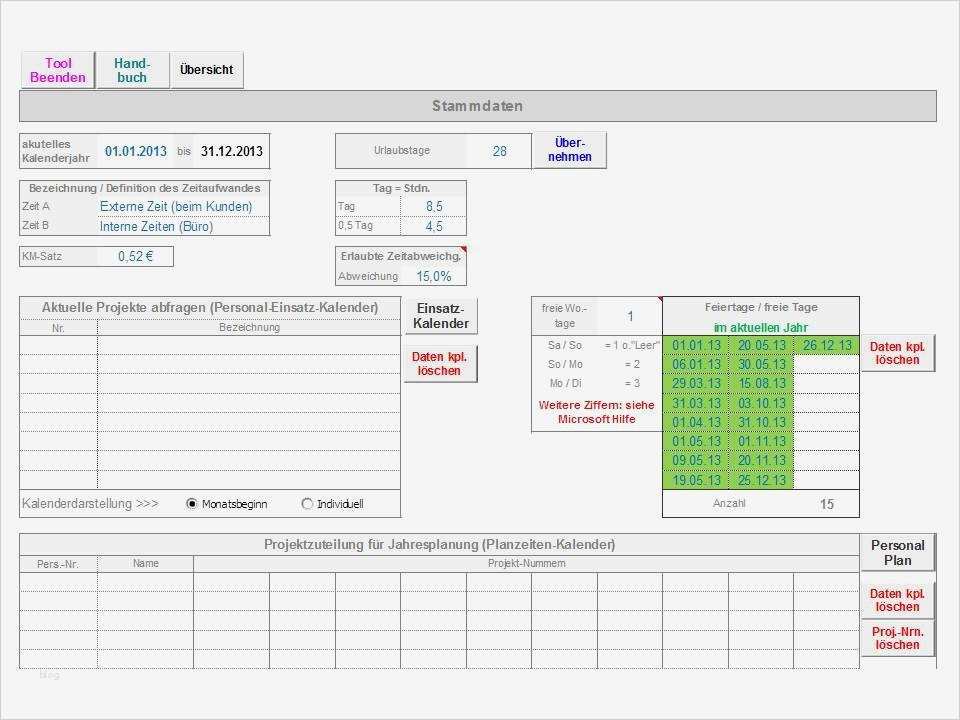Edit the Abweichung value 15,0%
The height and width of the screenshot is (720, 960).
click(434, 276)
